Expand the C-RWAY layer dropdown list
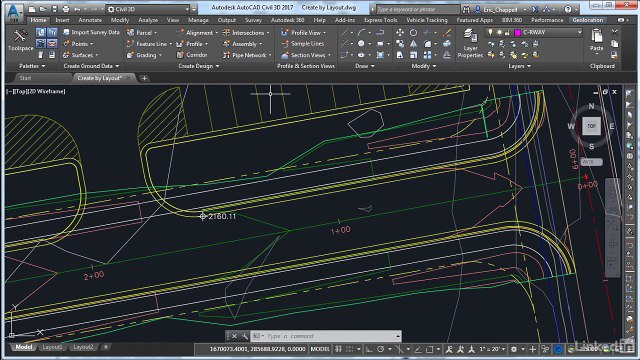640x360 pixels. click(x=579, y=32)
